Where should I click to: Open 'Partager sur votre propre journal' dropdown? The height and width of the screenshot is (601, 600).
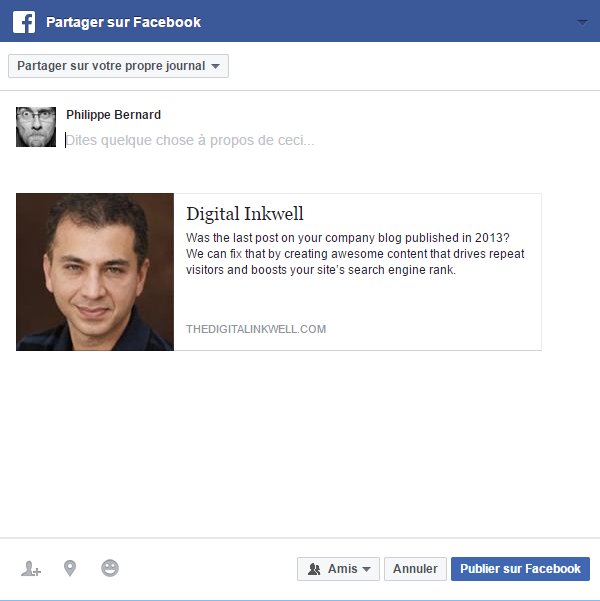[118, 66]
